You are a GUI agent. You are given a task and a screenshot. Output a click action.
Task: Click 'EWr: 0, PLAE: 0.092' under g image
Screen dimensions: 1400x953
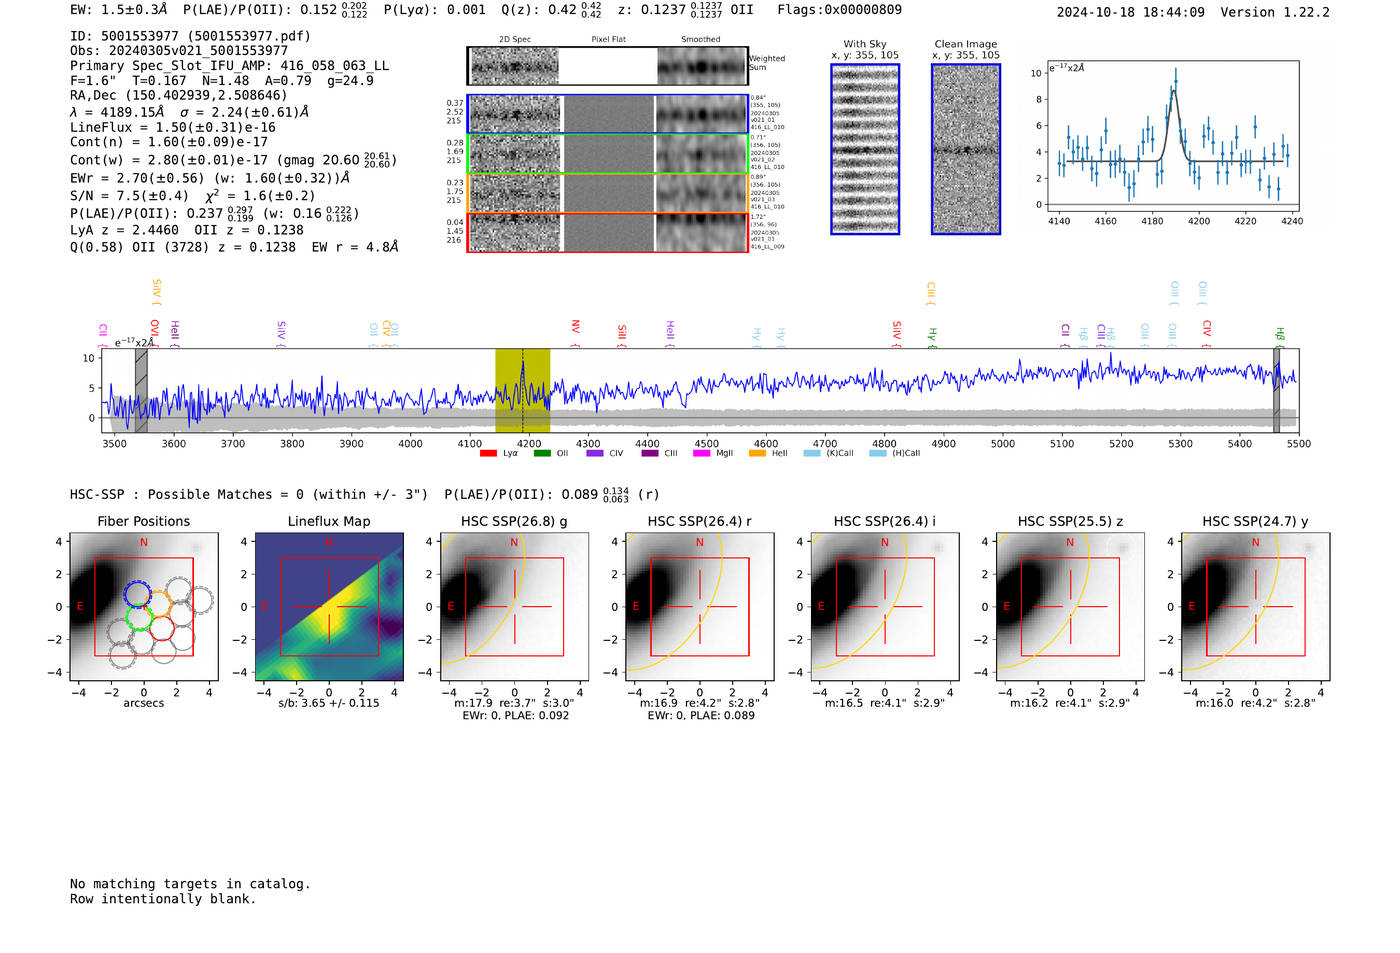point(516,716)
